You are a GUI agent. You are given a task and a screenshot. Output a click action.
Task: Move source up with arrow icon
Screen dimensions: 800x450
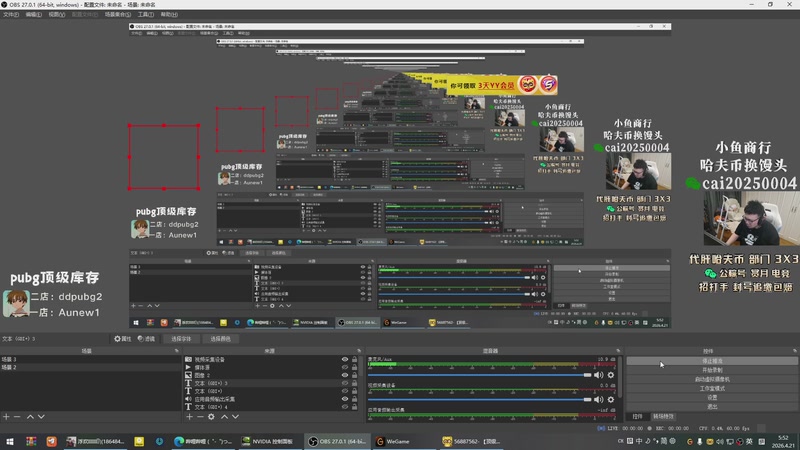coord(224,417)
